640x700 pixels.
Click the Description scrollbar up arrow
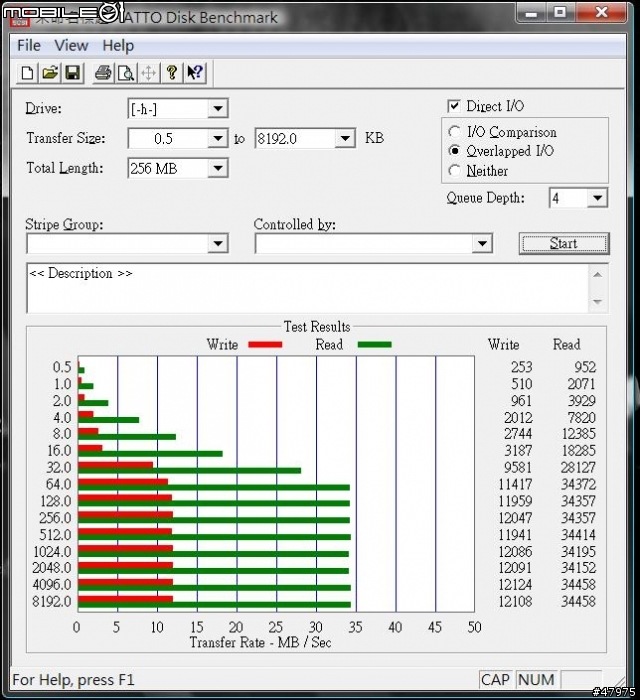coord(598,275)
